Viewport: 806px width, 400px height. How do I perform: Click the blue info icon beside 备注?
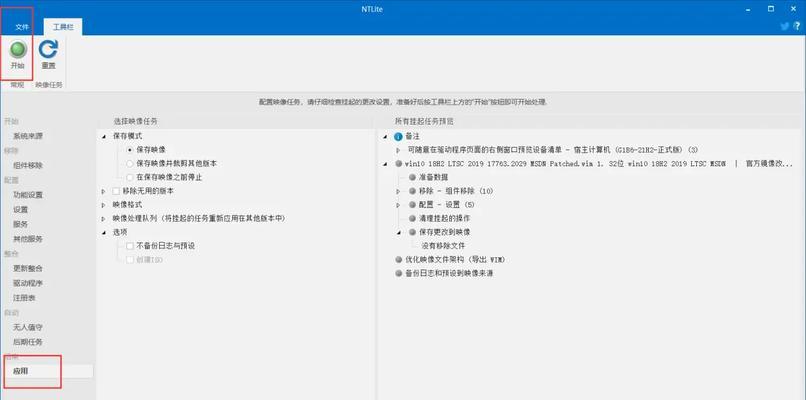coord(398,137)
